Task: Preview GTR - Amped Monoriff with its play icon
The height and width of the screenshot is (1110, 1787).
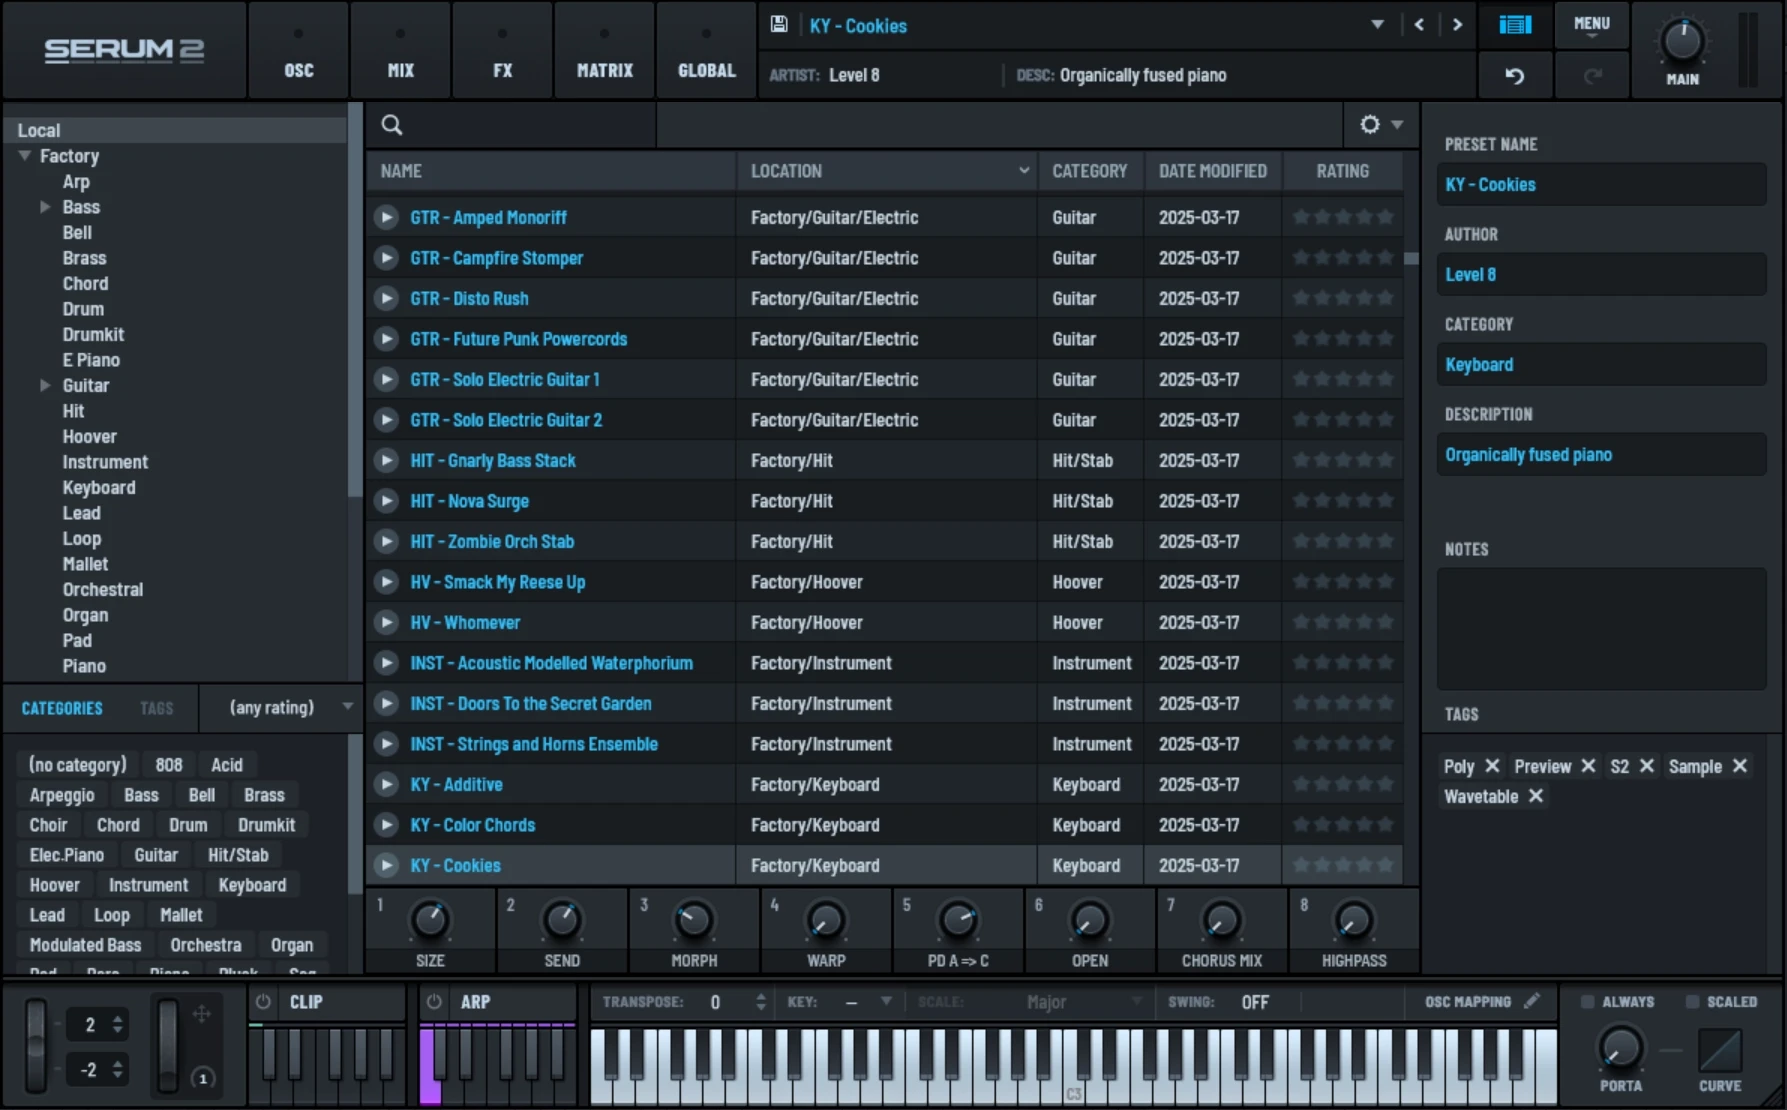Action: (386, 216)
